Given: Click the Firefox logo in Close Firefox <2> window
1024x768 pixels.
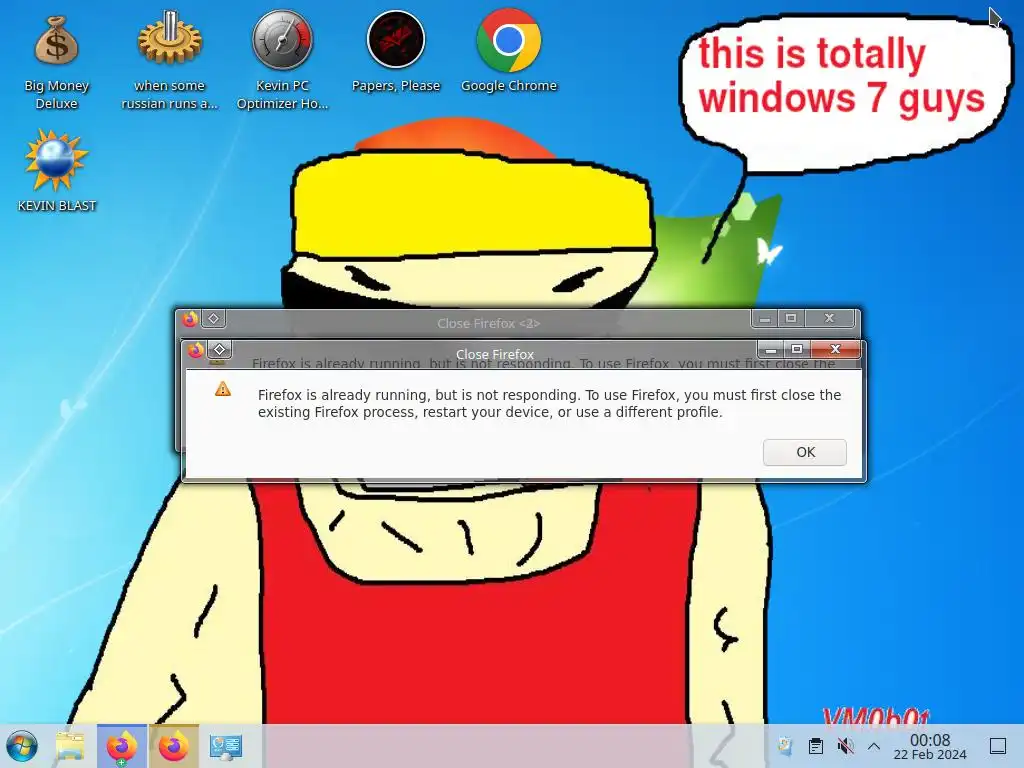Looking at the screenshot, I should pyautogui.click(x=190, y=319).
